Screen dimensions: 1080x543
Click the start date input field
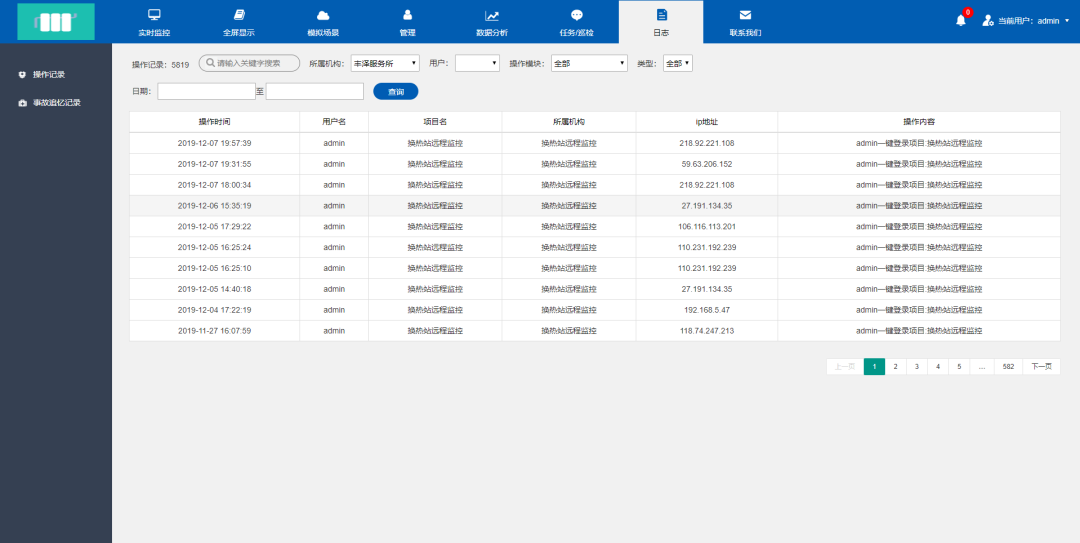[x=206, y=92]
